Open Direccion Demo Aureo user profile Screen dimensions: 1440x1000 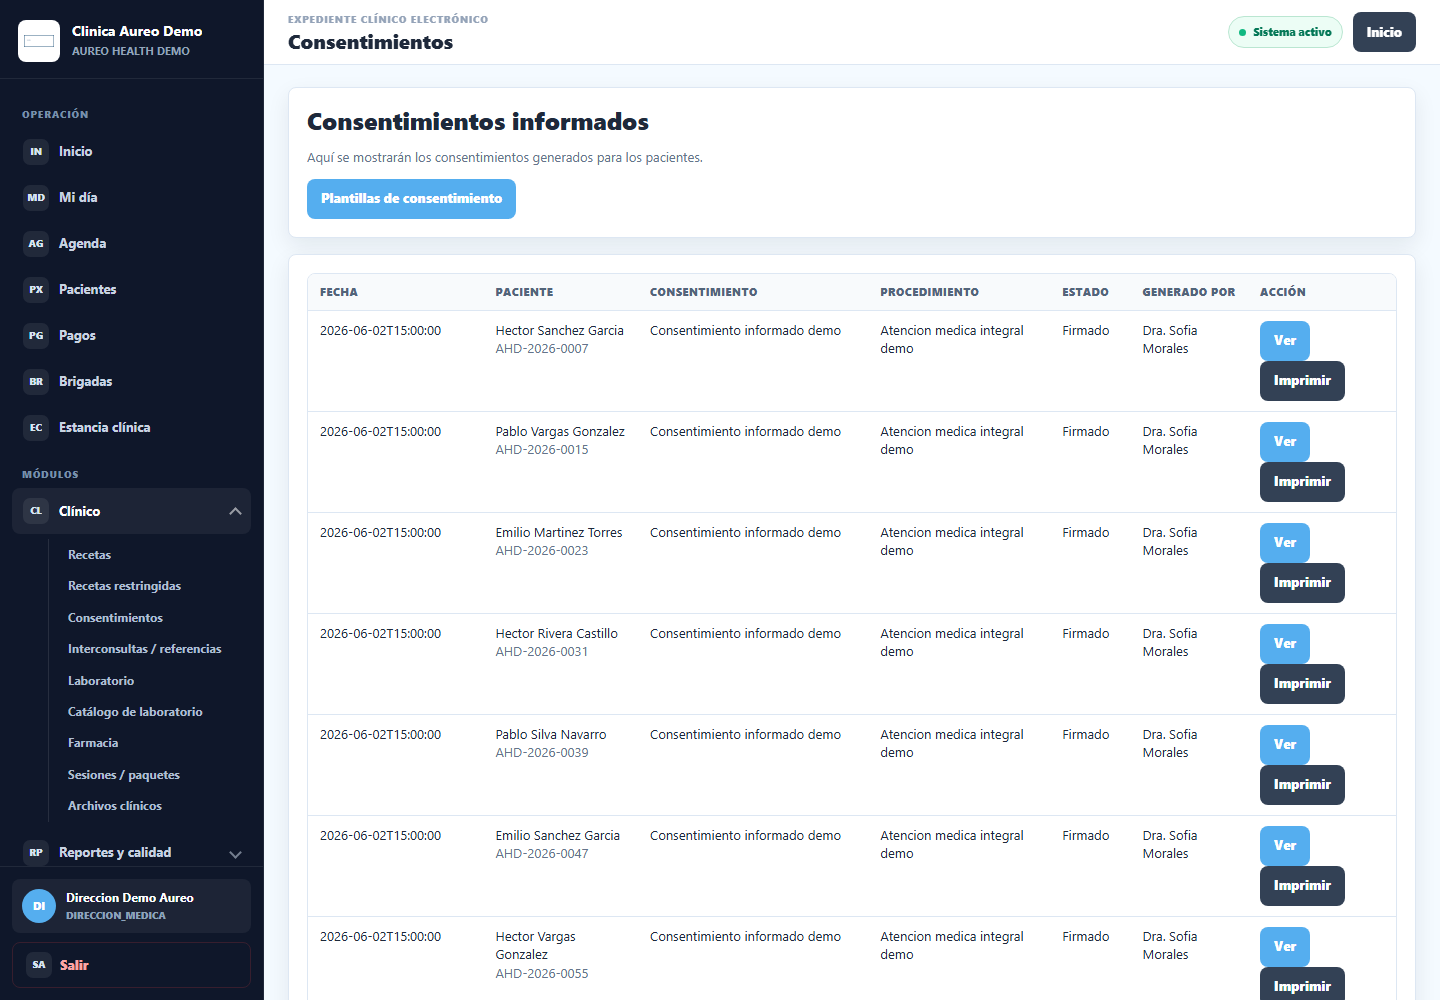click(131, 906)
